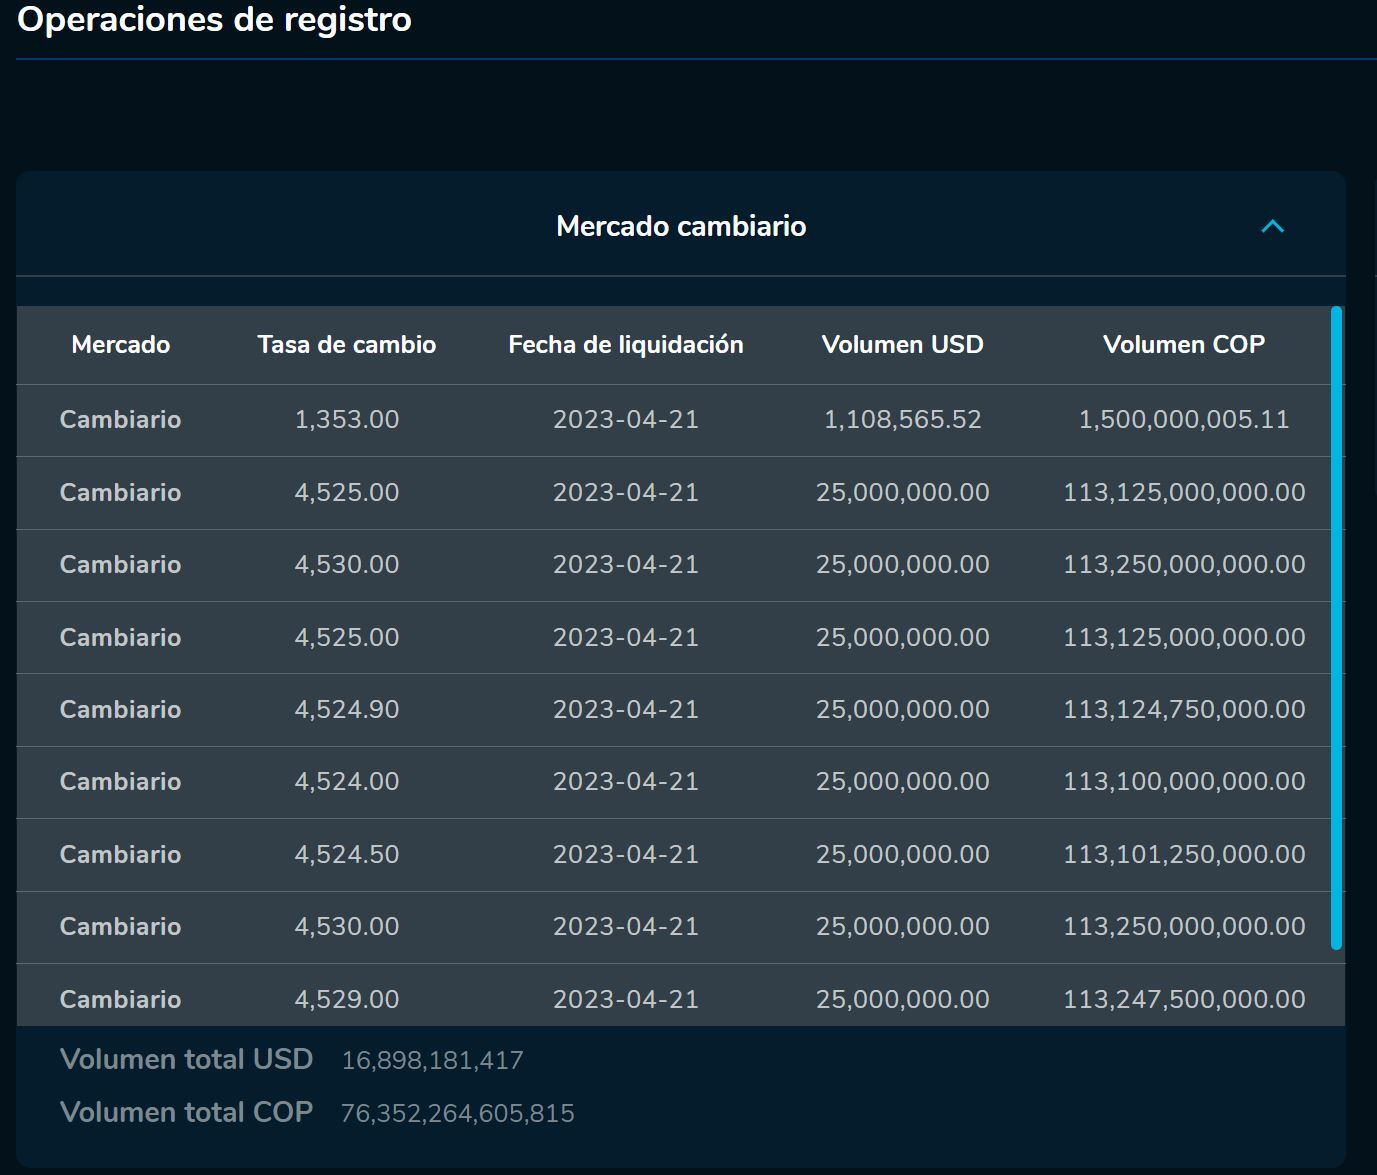Image resolution: width=1377 pixels, height=1175 pixels.
Task: Click the Volumen total COP value 76,352,264,605,815
Action: pos(457,1114)
